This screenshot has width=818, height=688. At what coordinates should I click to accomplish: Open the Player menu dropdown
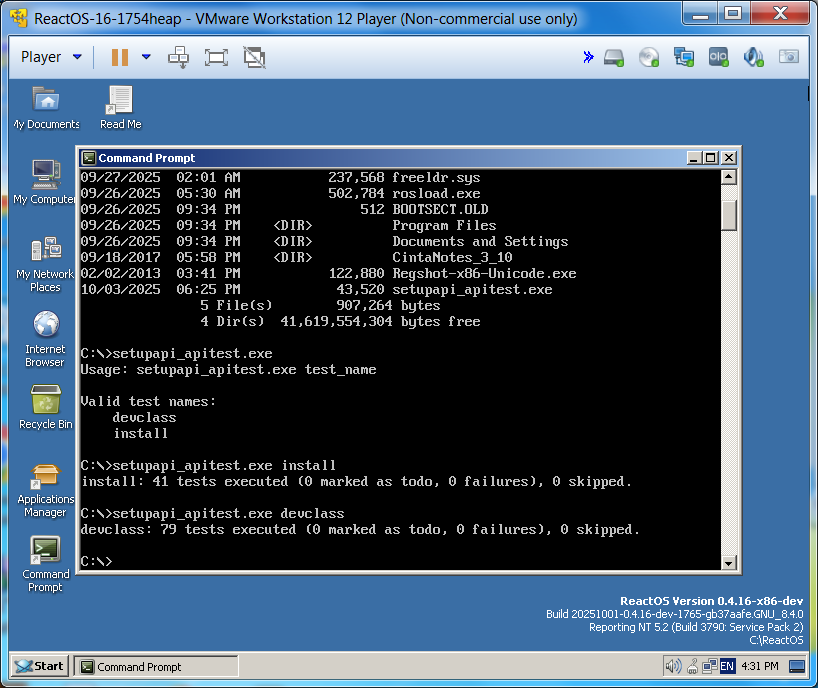pos(50,57)
